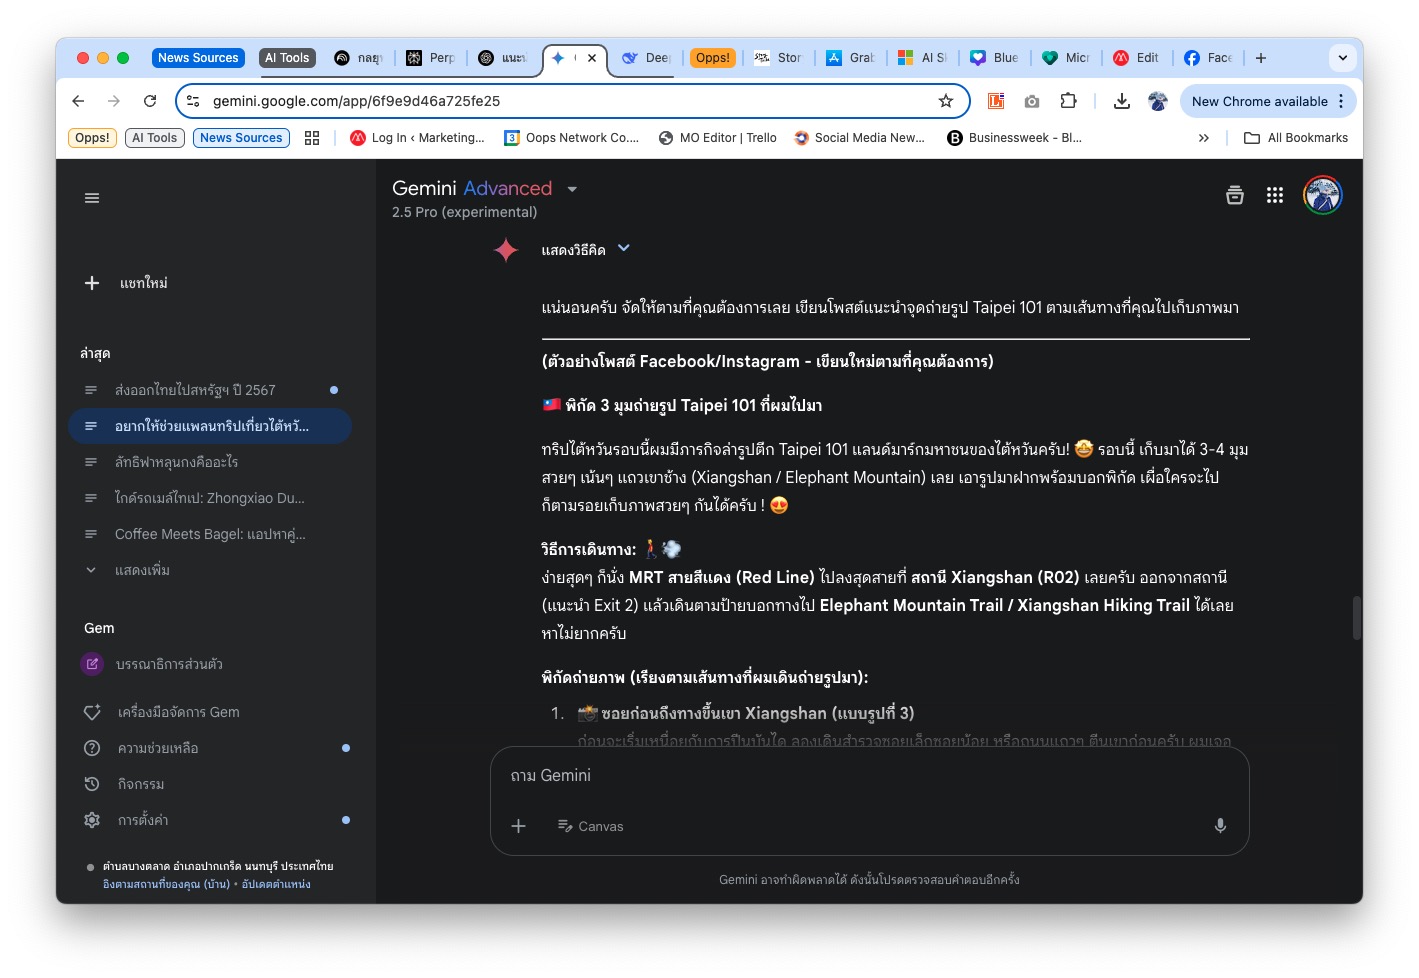This screenshot has width=1419, height=978.
Task: Open Businessweek bookmark
Action: point(1014,138)
